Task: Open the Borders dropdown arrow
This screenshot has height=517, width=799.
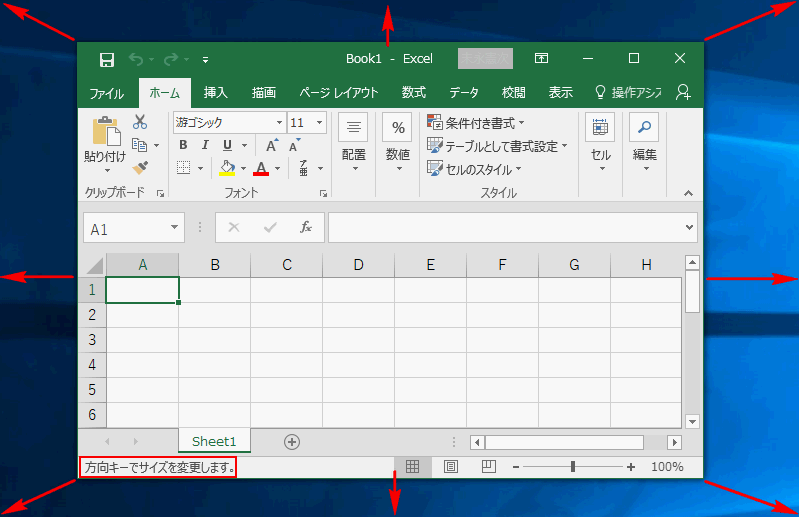Action: click(x=200, y=169)
